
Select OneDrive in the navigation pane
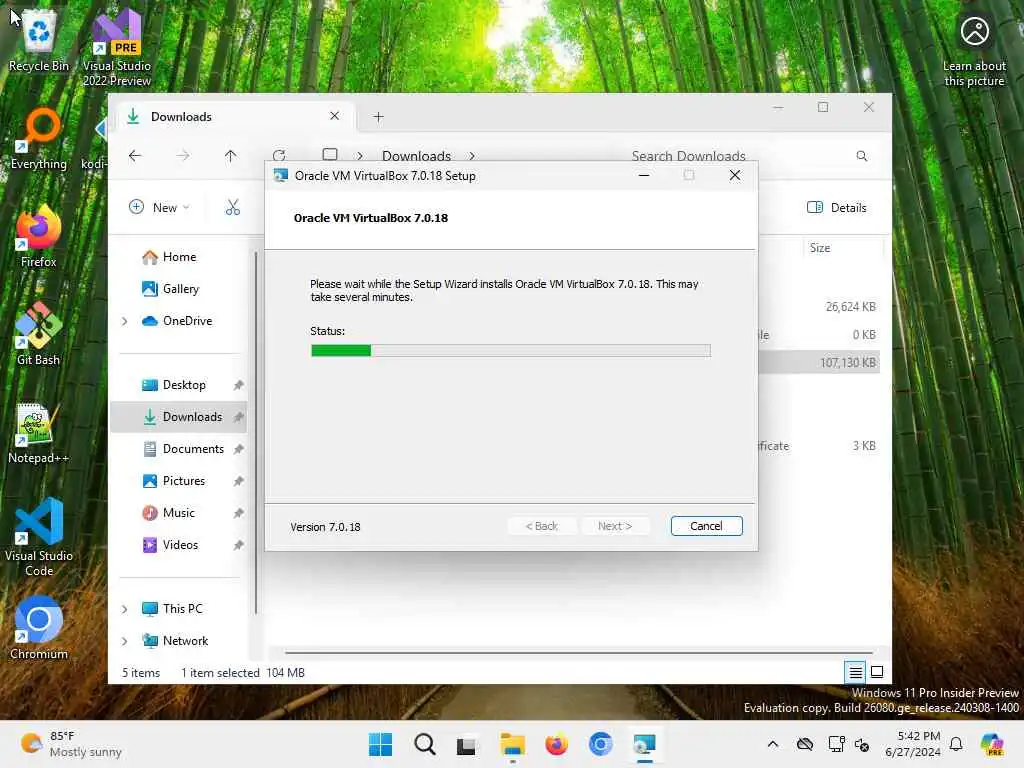click(187, 321)
